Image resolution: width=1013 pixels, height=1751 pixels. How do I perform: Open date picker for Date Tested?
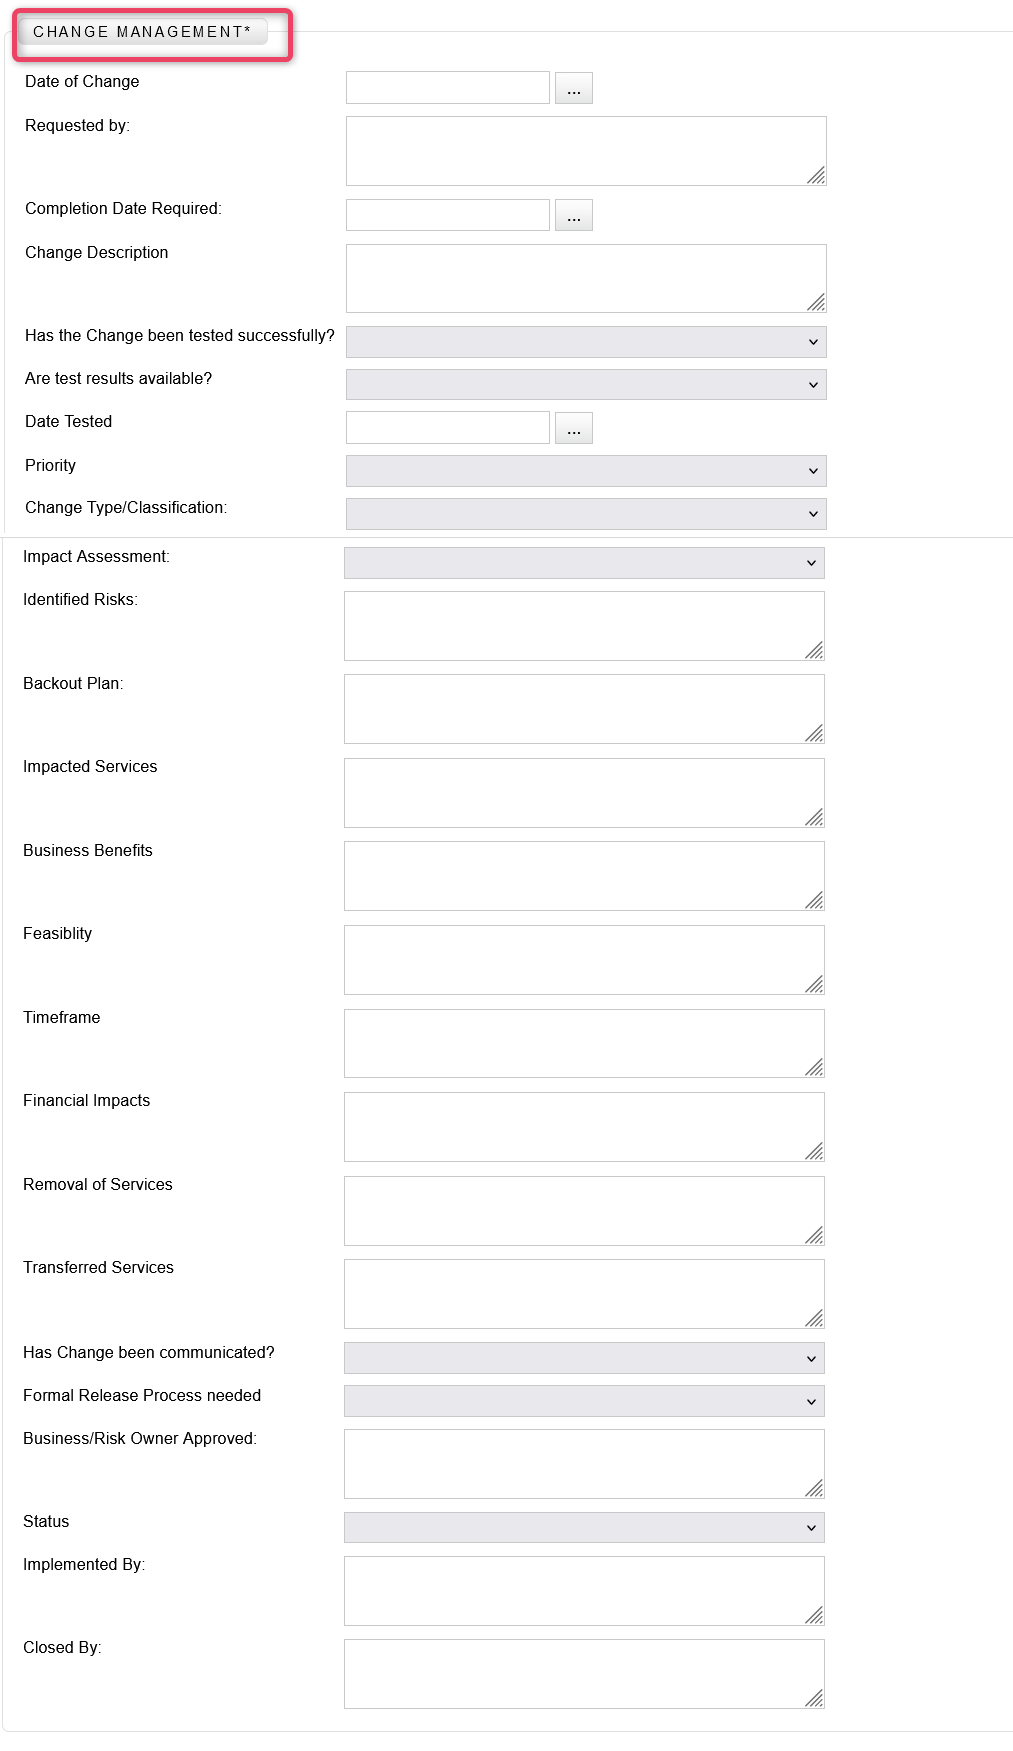[x=574, y=428]
